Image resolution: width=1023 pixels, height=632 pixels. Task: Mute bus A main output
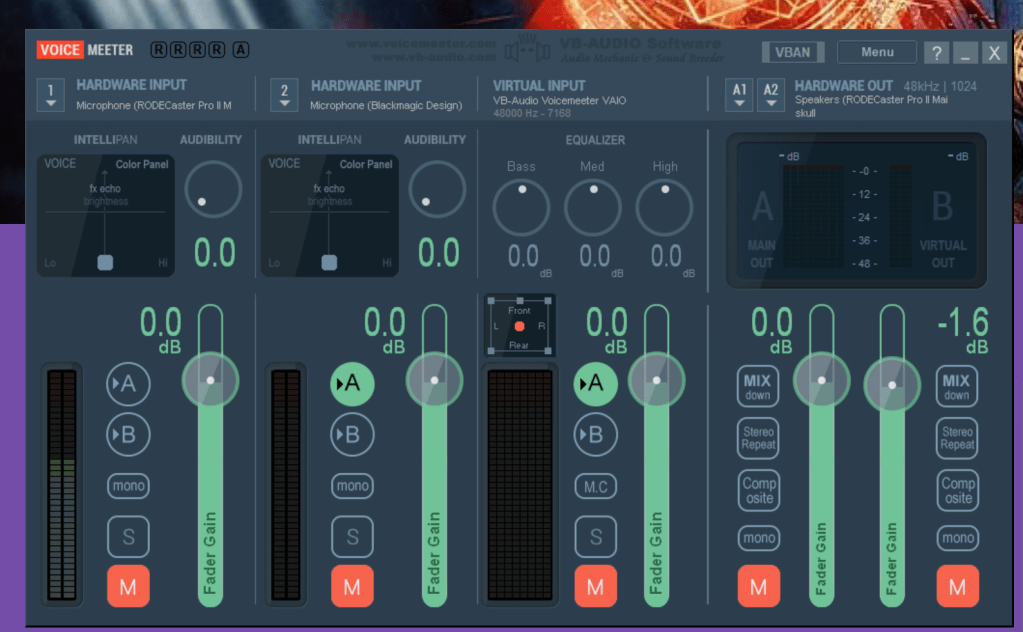(759, 587)
